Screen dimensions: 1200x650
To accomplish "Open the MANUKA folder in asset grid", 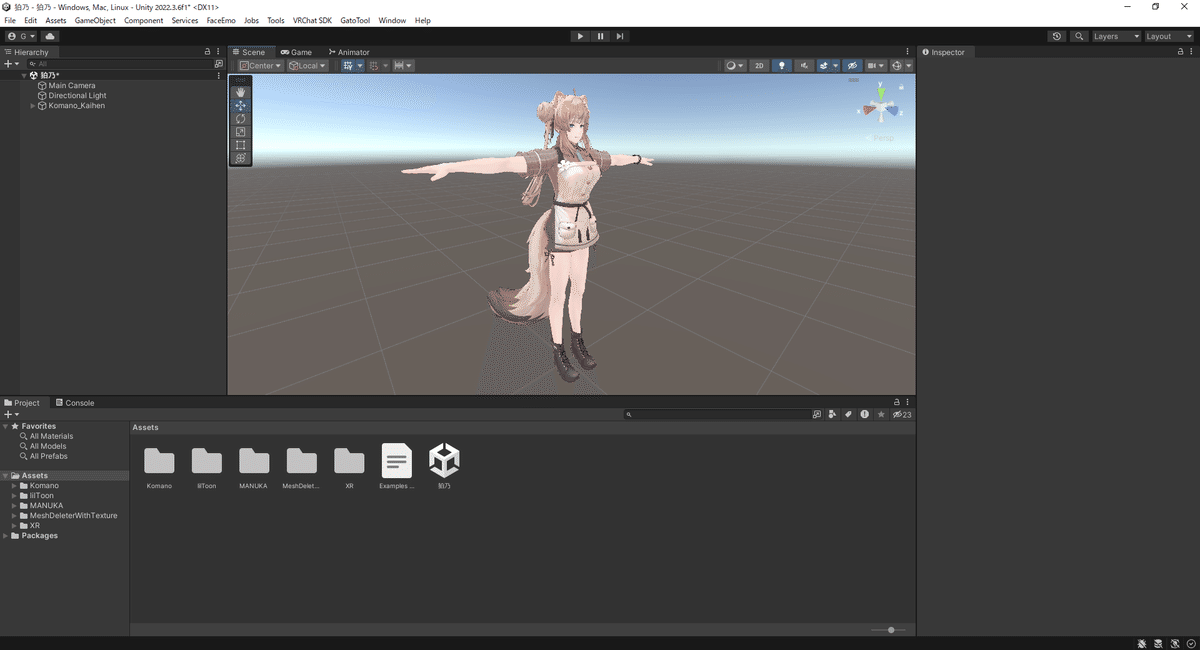I will pyautogui.click(x=254, y=461).
